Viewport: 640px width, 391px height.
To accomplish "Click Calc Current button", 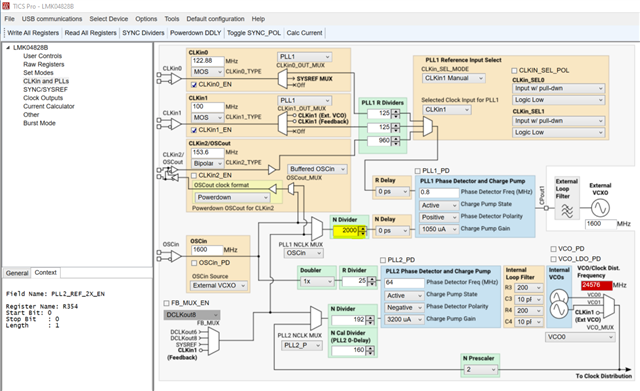I will (x=304, y=33).
